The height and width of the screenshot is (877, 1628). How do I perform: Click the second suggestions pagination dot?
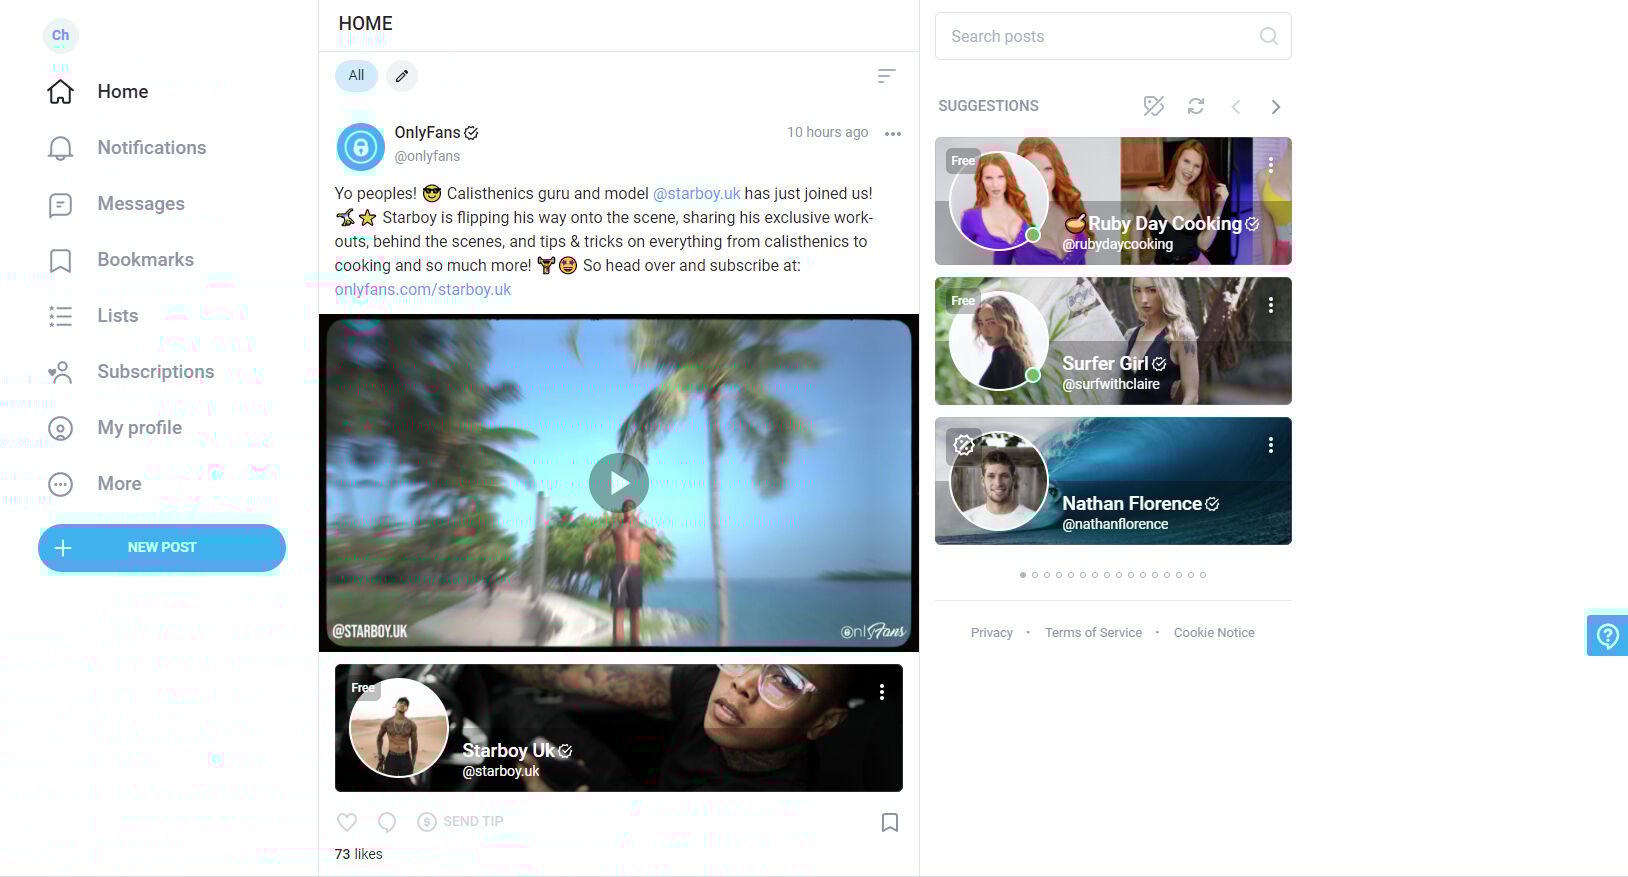[x=1035, y=575]
